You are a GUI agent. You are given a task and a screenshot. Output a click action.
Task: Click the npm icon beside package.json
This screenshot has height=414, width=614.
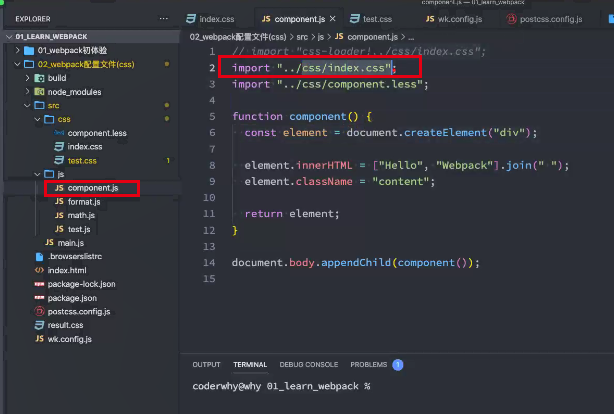[39, 298]
